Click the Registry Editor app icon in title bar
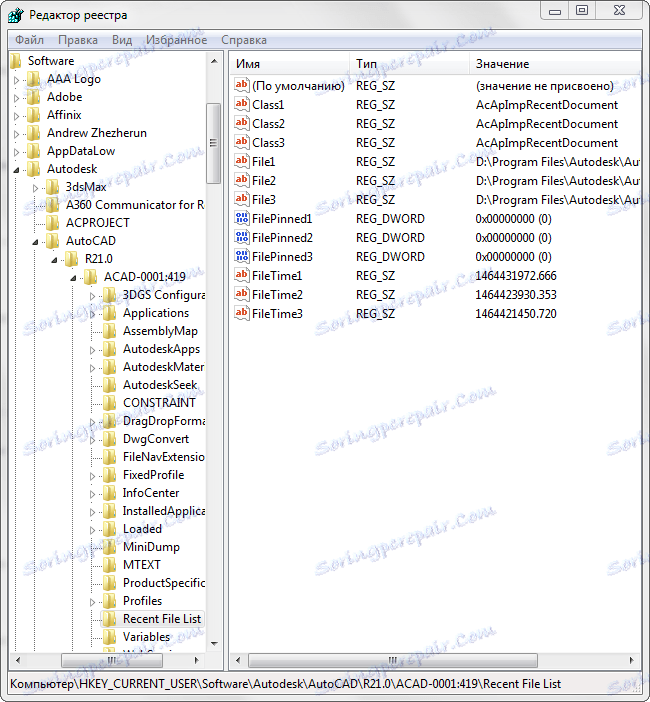The image size is (650, 702). 16,15
